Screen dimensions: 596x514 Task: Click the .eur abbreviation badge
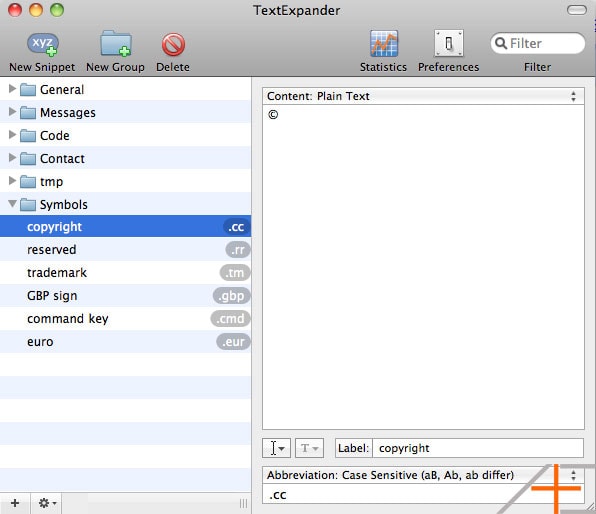point(233,342)
